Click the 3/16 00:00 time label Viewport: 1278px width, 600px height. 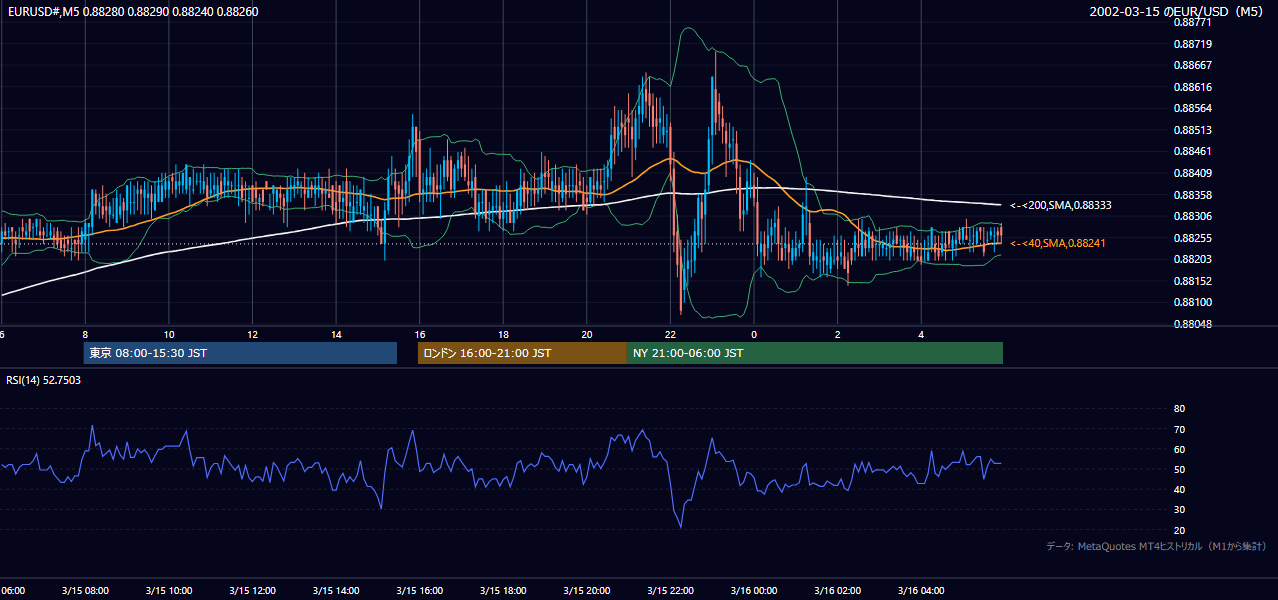[x=754, y=590]
